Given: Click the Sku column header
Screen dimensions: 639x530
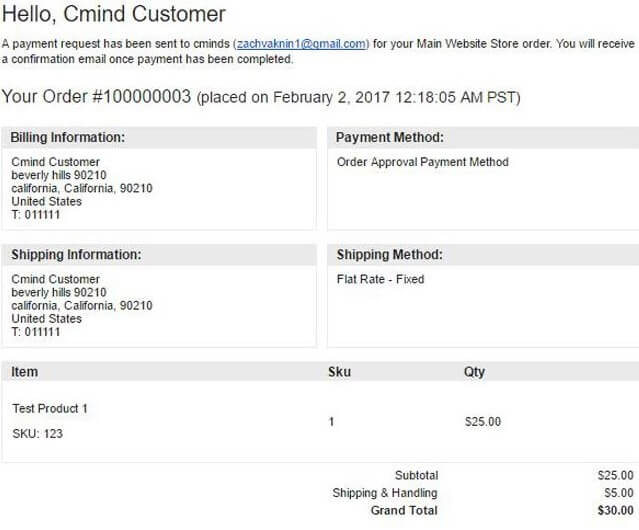Looking at the screenshot, I should 340,371.
